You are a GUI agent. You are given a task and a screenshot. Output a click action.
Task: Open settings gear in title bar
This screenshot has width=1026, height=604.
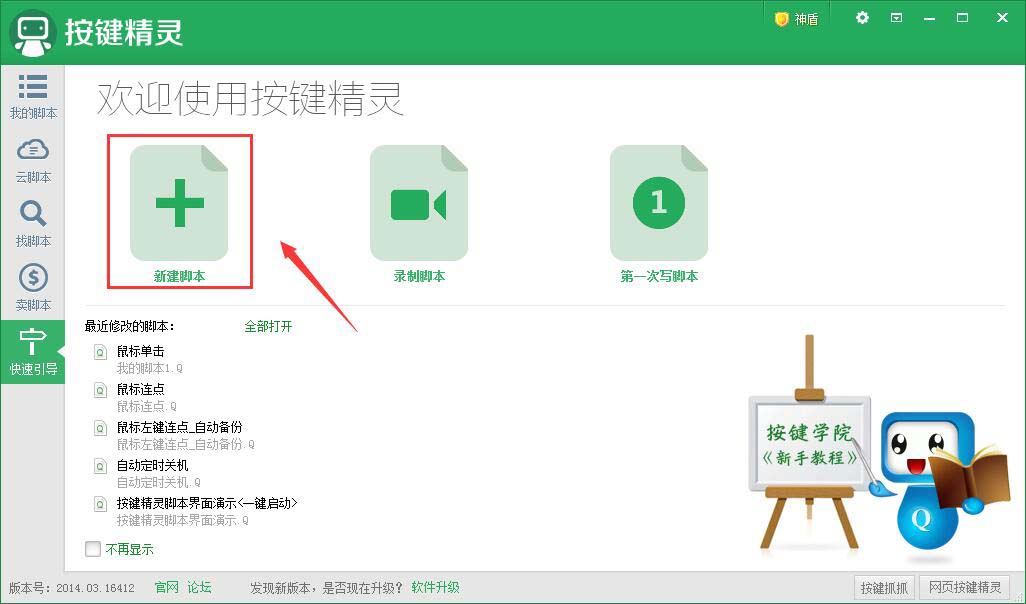862,18
